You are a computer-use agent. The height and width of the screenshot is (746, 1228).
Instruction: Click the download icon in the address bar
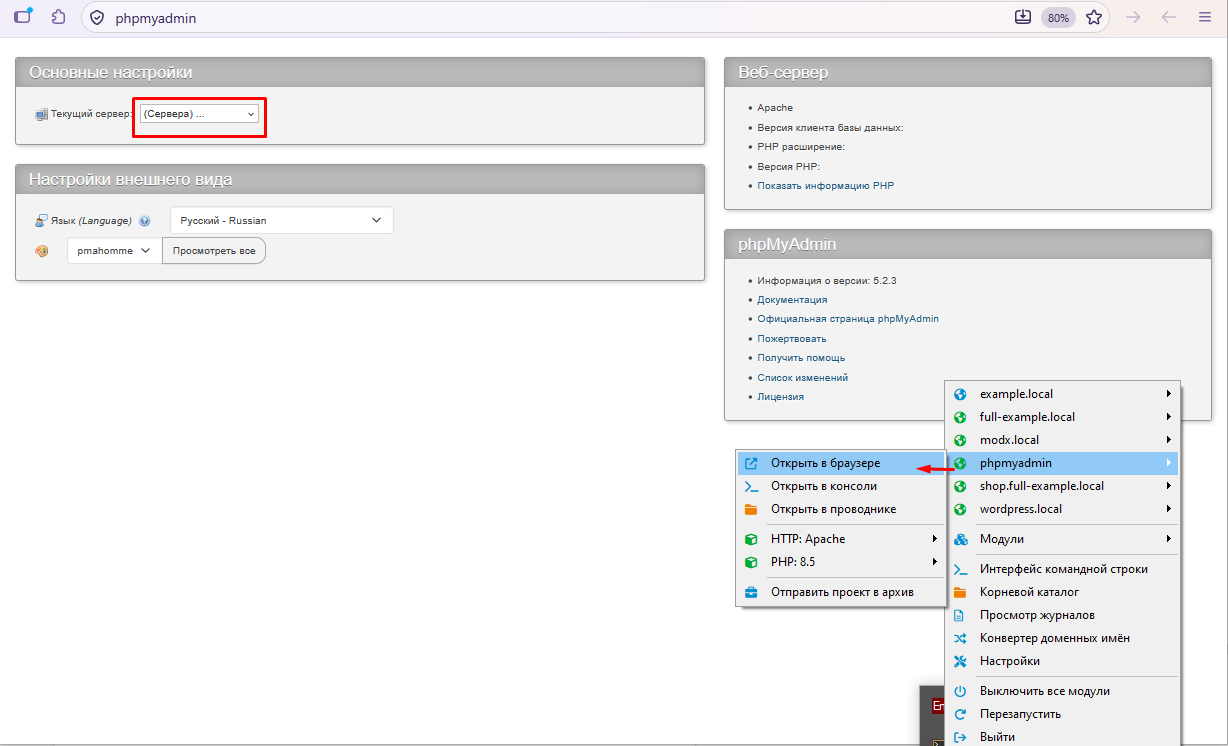1022,17
